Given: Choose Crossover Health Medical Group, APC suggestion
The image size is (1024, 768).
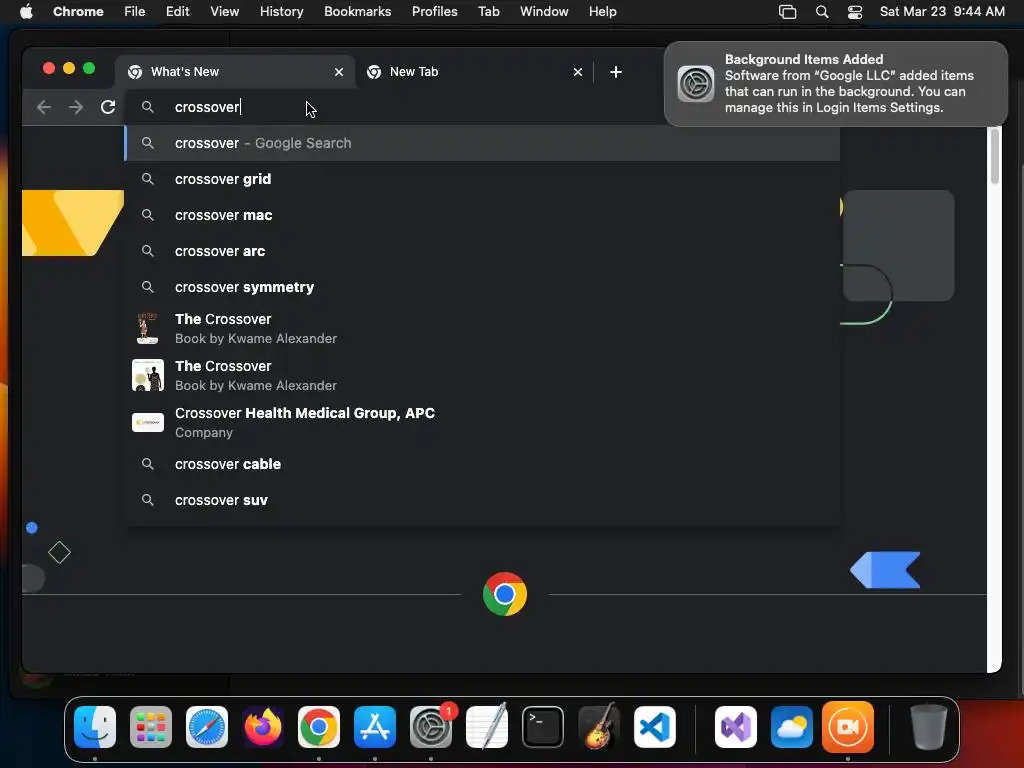Looking at the screenshot, I should pos(482,423).
